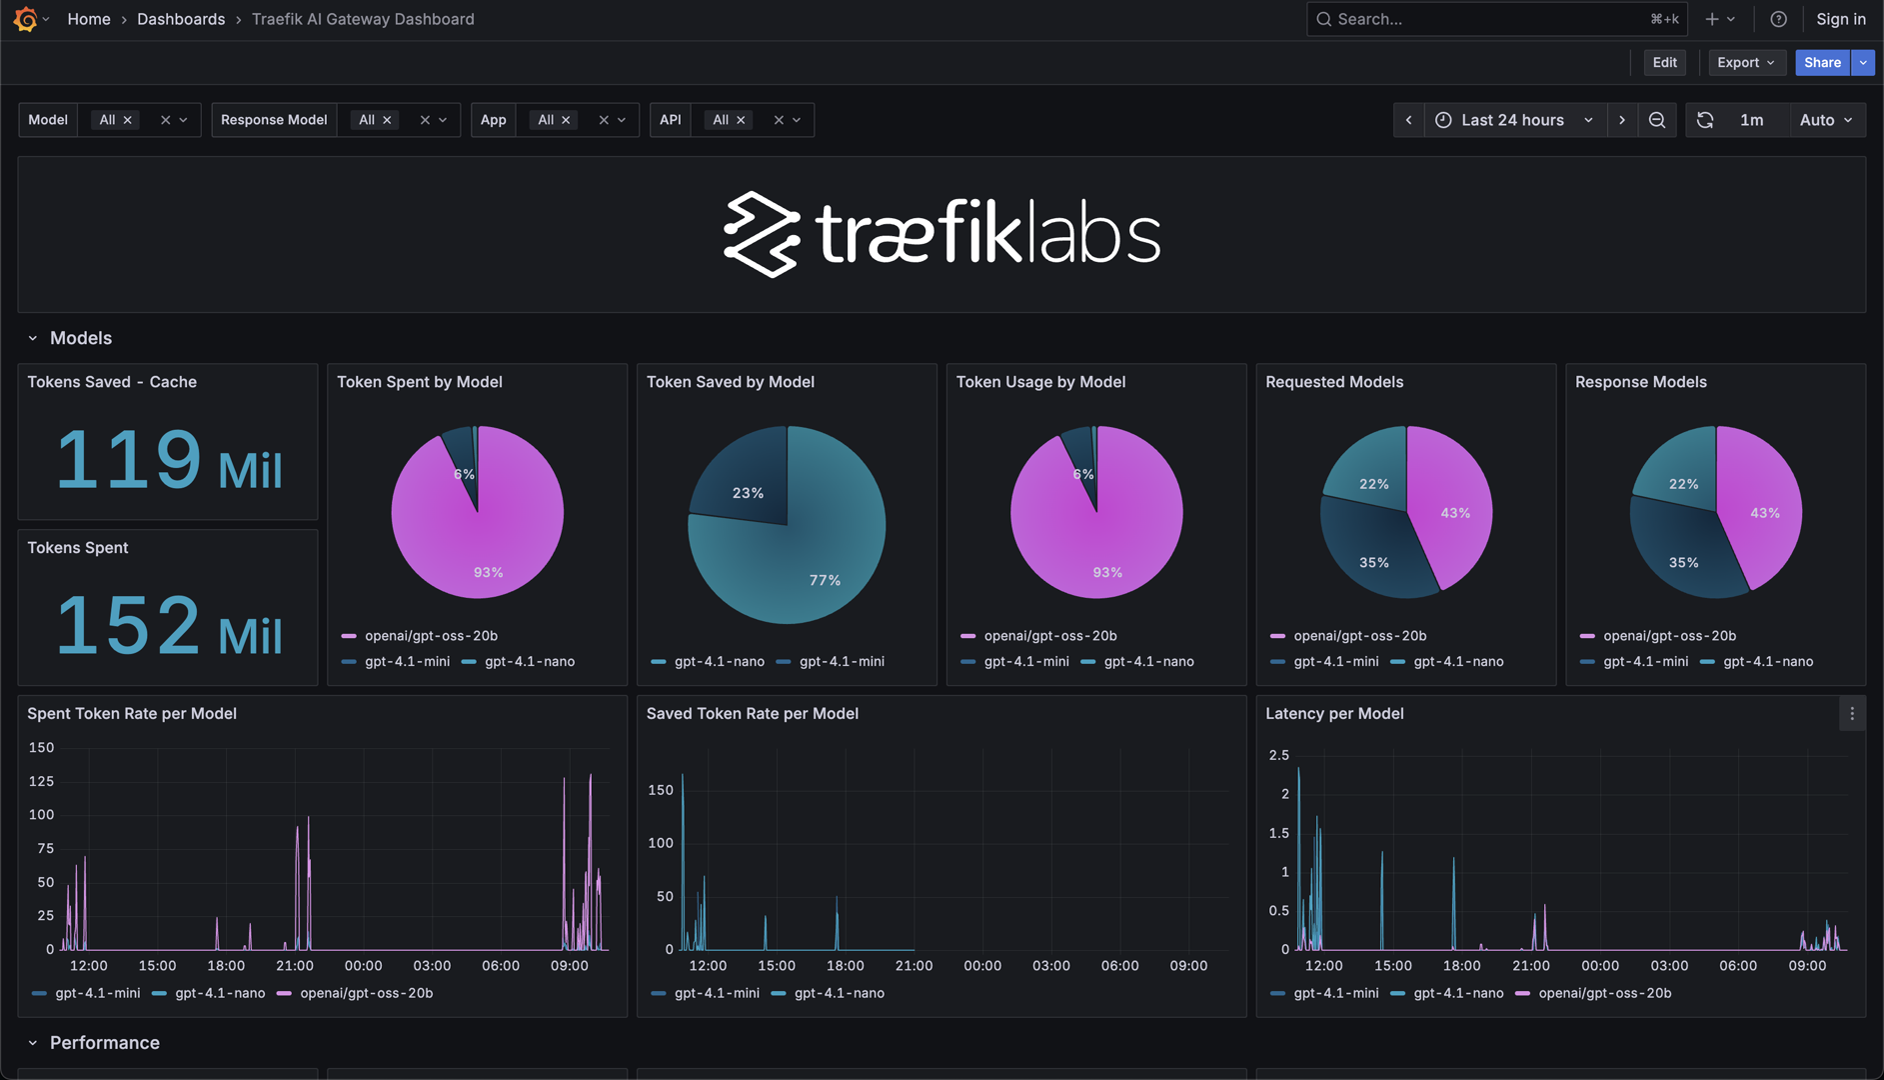Expand the Response Model filter dropdown
Image resolution: width=1884 pixels, height=1080 pixels.
pyautogui.click(x=443, y=120)
